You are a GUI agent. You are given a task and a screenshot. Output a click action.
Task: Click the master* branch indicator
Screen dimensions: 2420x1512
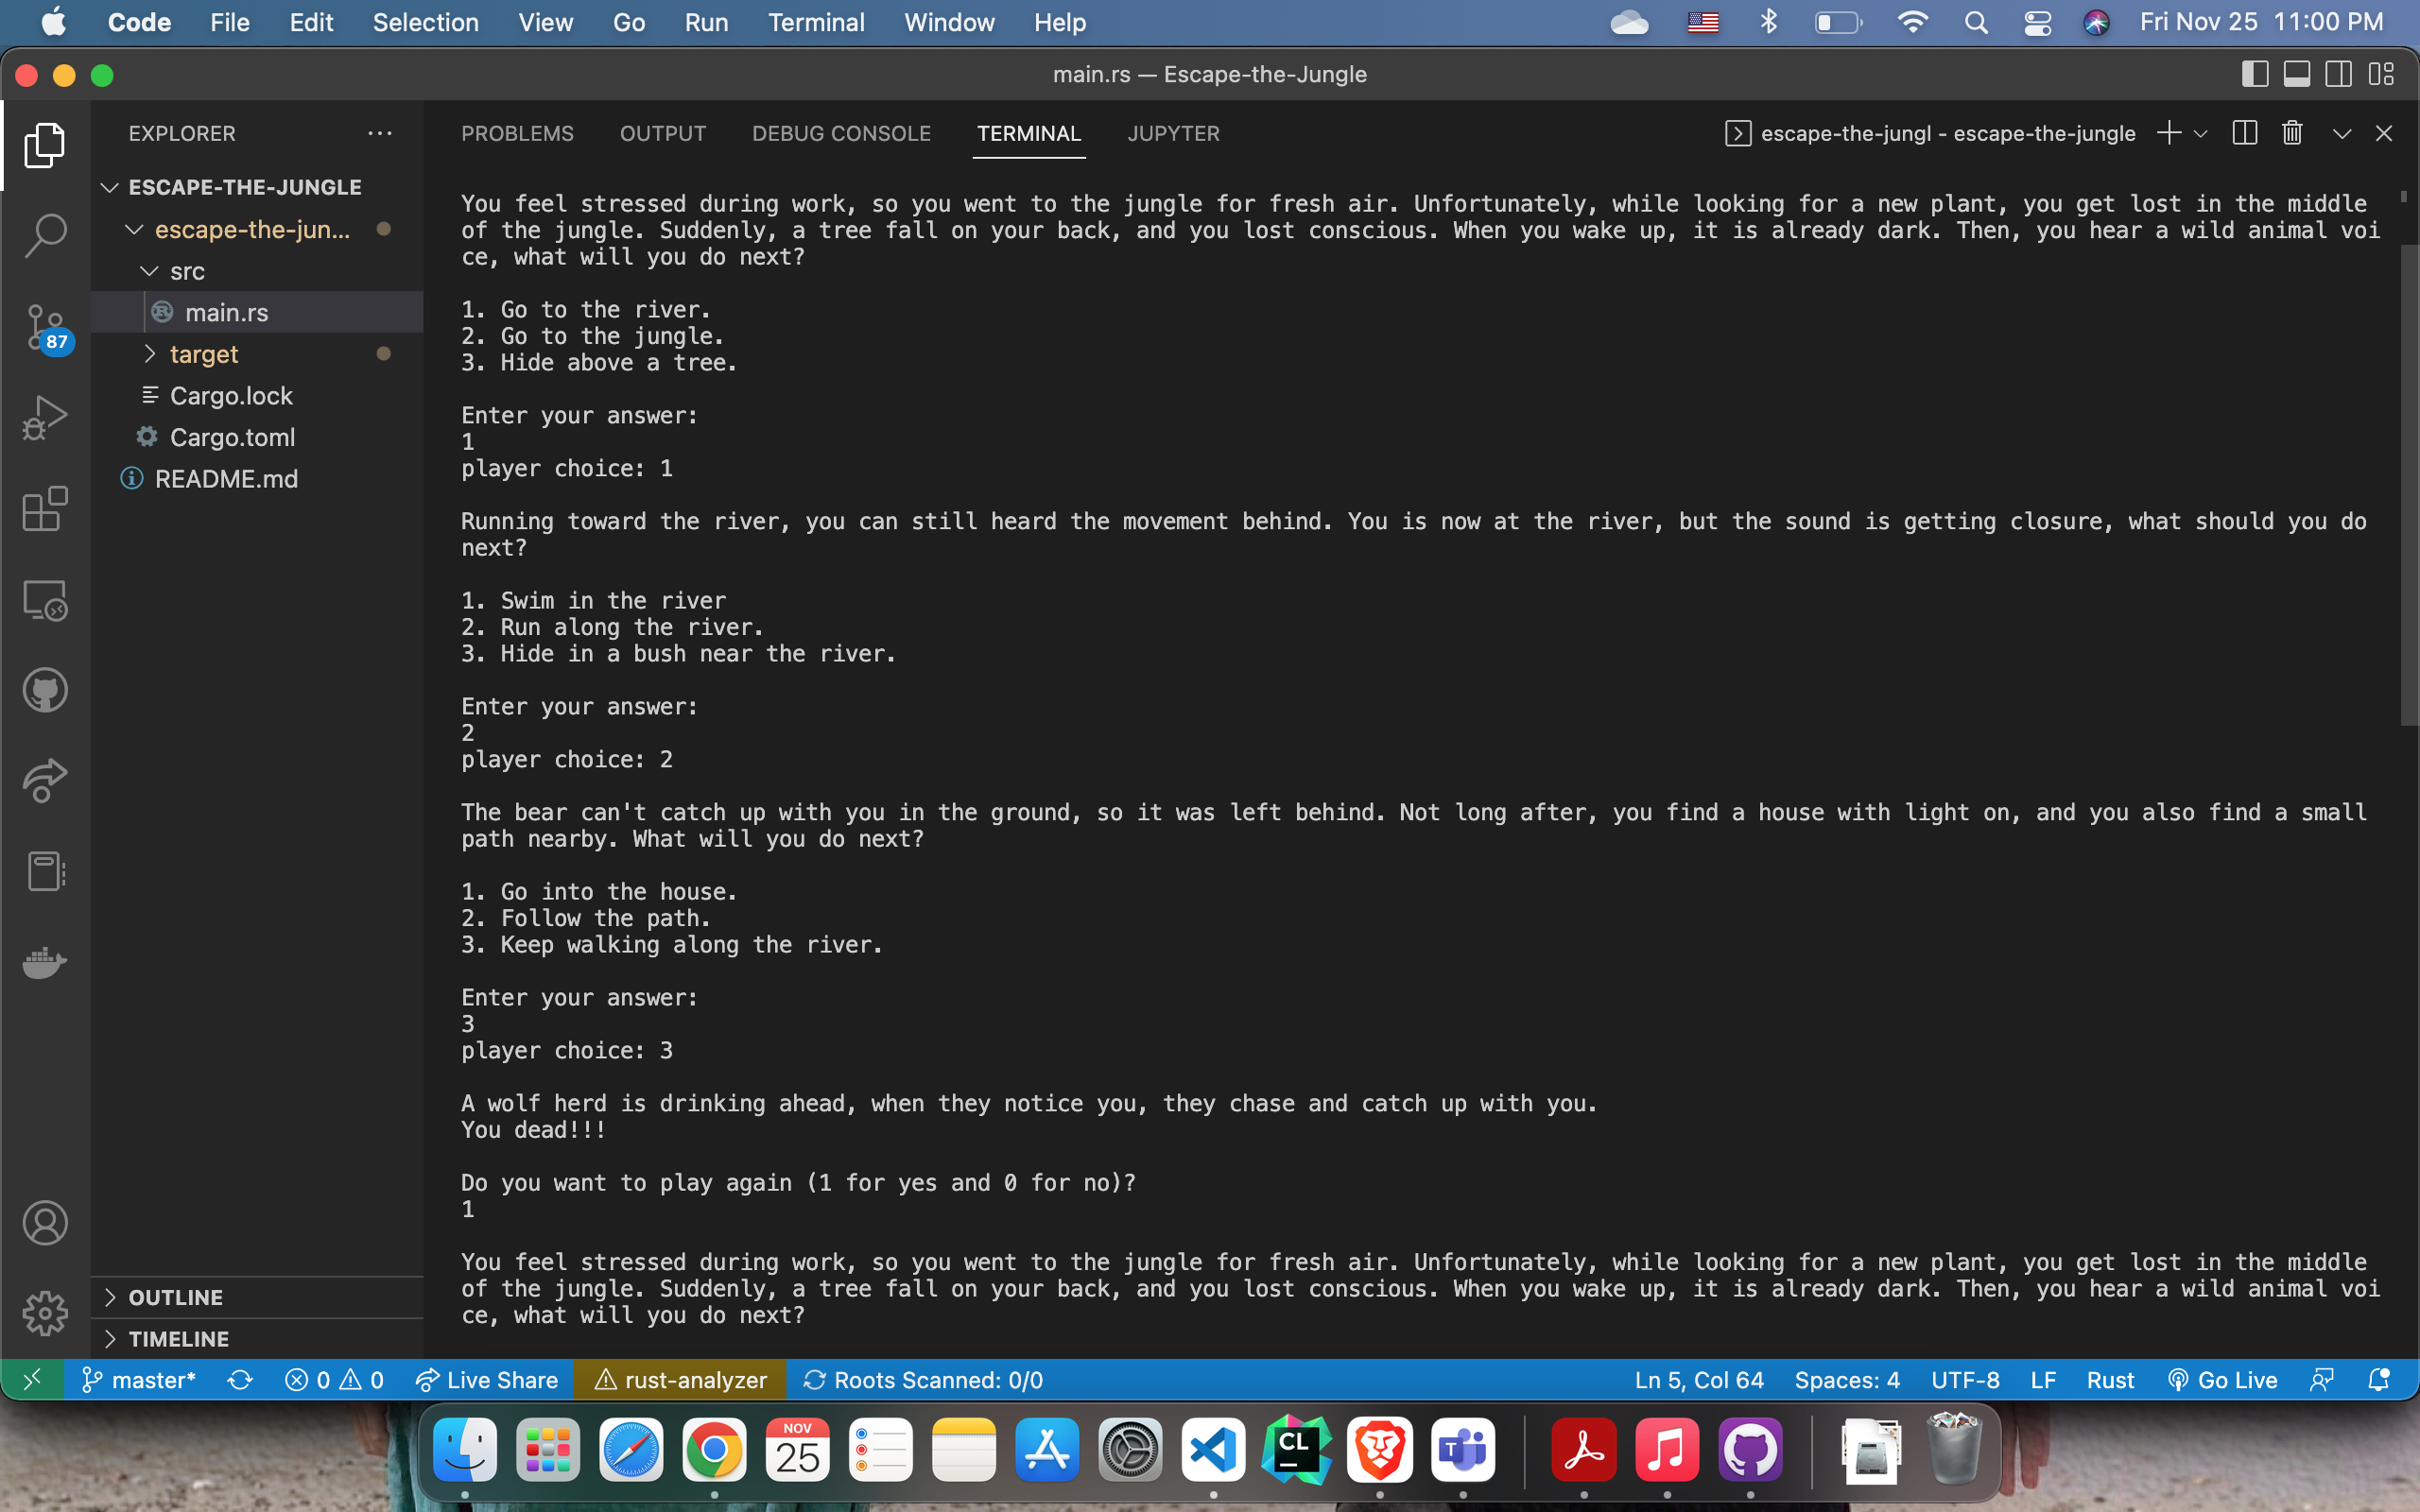pos(138,1380)
